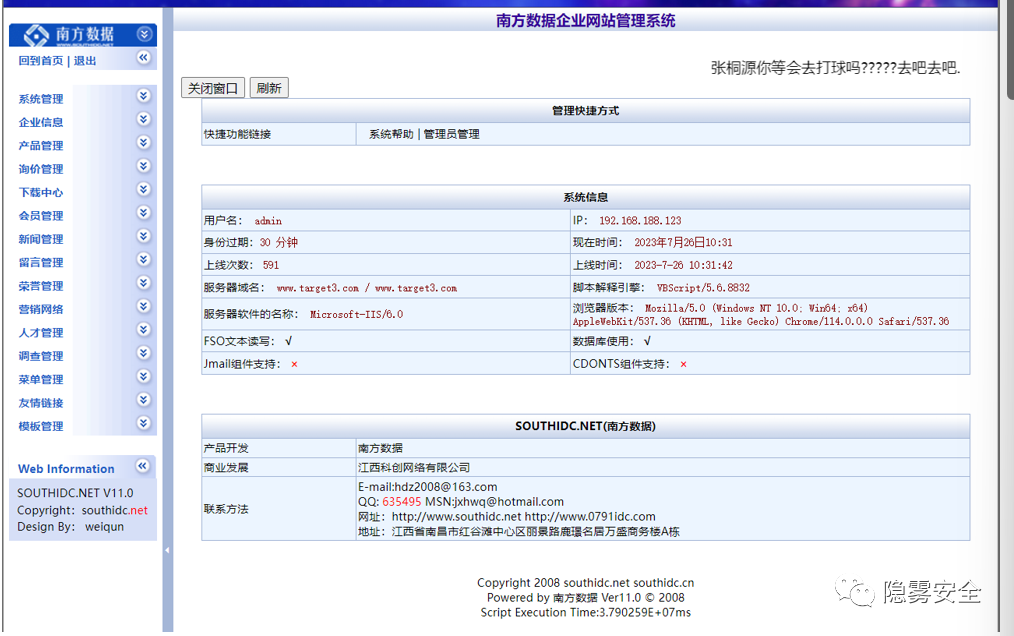This screenshot has height=636, width=1014.
Task: Hide sidebar with the splitter arrow
Action: click(167, 551)
